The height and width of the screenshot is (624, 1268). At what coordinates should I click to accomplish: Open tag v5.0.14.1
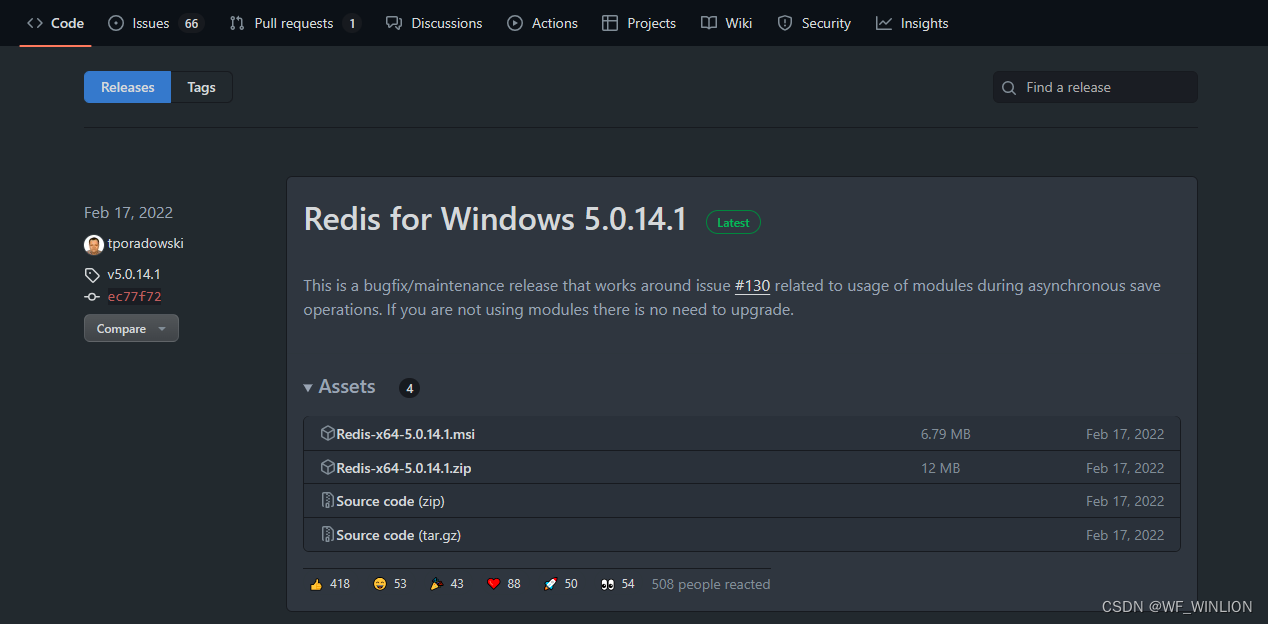134,274
